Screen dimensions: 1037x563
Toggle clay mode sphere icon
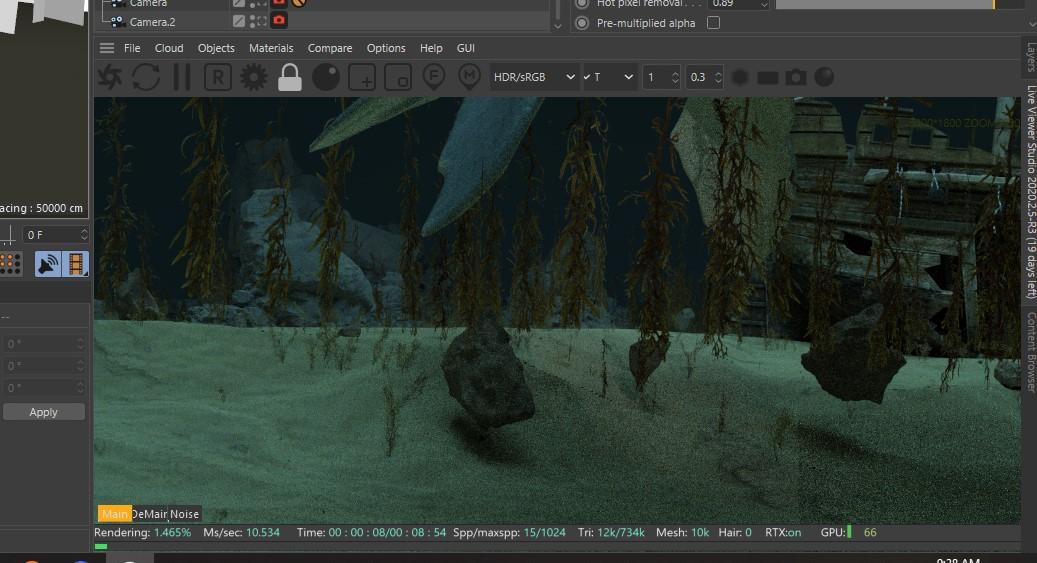click(x=326, y=77)
